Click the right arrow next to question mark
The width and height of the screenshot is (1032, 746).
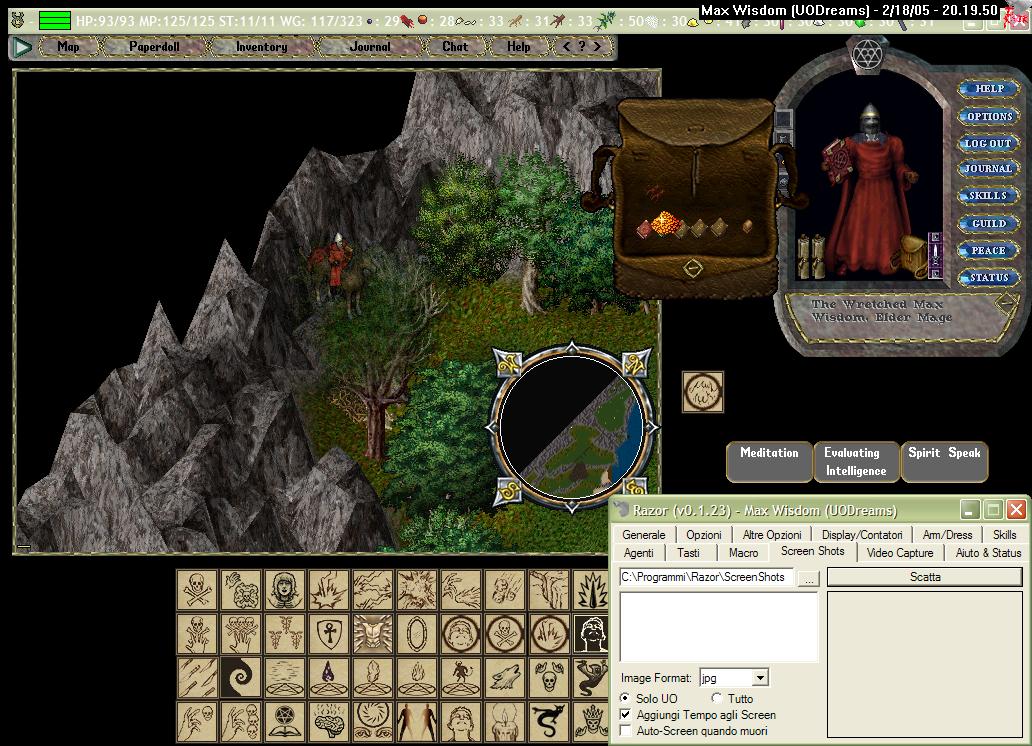[597, 46]
